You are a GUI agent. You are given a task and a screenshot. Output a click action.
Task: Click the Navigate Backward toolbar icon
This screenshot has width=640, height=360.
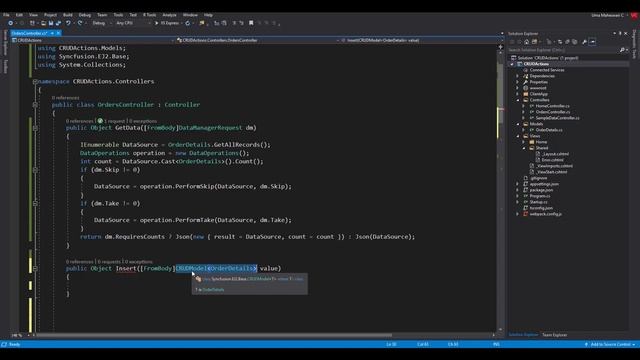(x=11, y=23)
